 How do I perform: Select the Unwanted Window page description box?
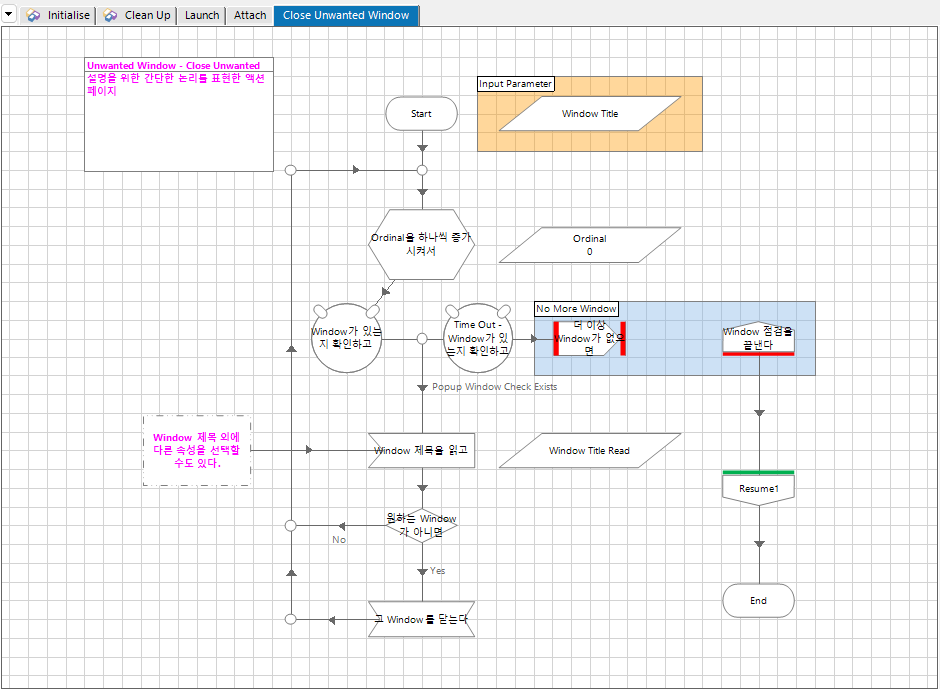click(x=179, y=115)
